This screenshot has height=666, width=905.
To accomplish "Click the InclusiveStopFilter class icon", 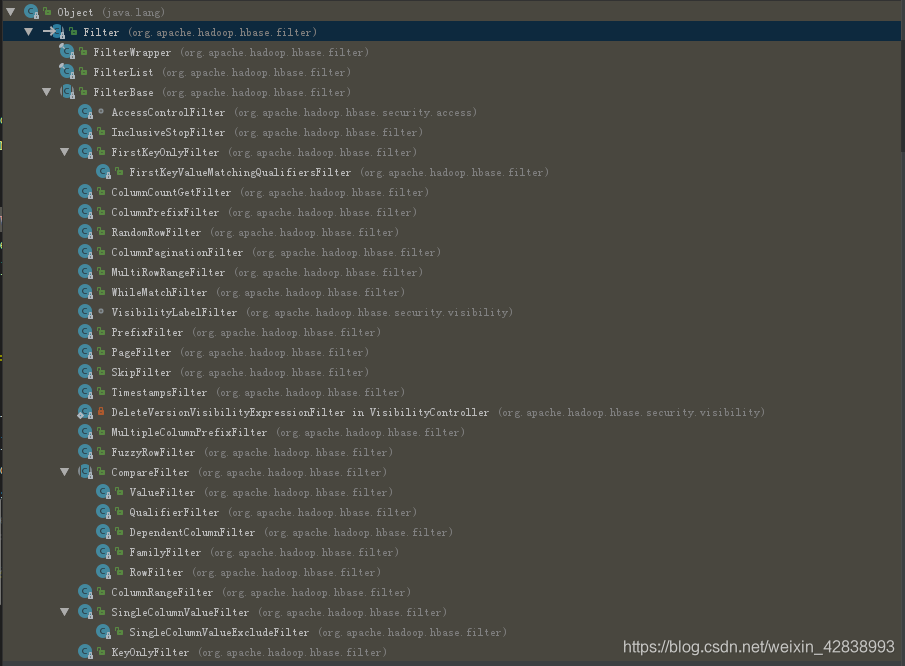I will tap(85, 132).
